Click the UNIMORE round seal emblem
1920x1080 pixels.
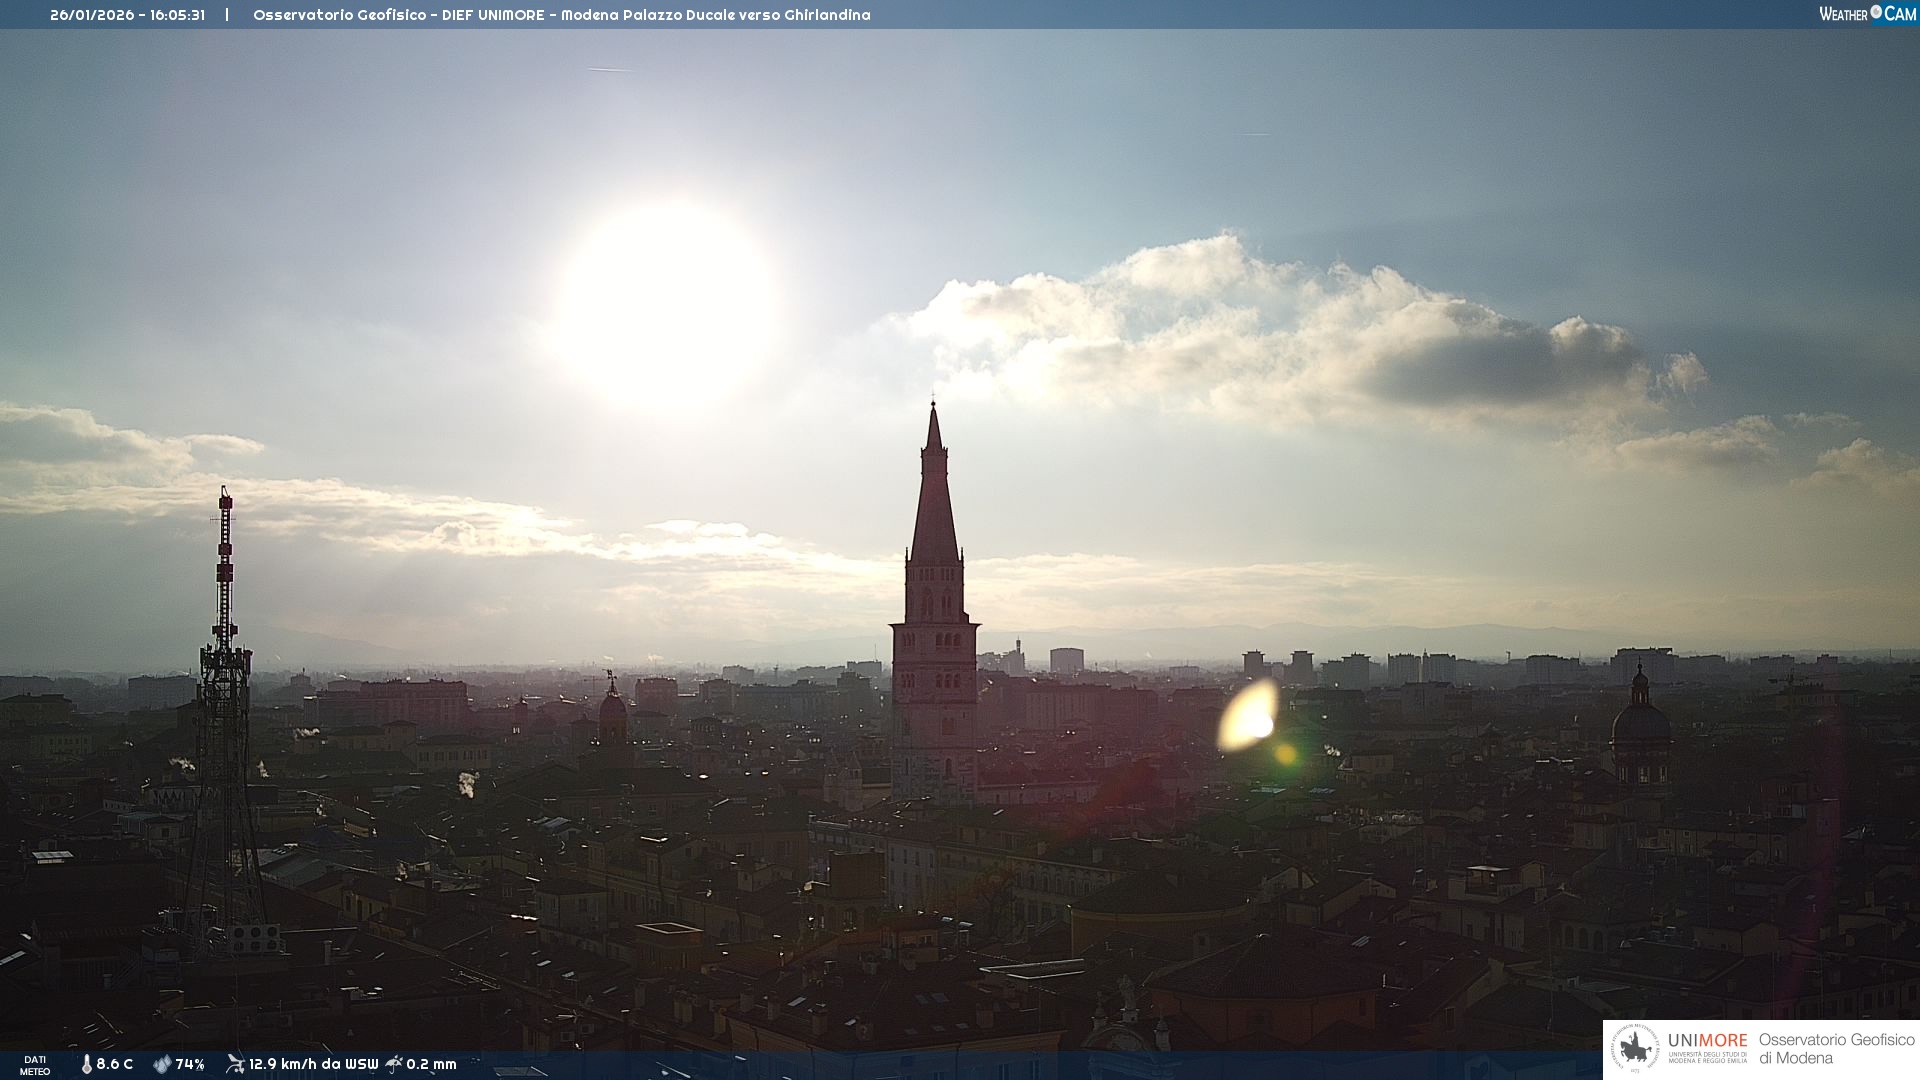pos(1635,1049)
